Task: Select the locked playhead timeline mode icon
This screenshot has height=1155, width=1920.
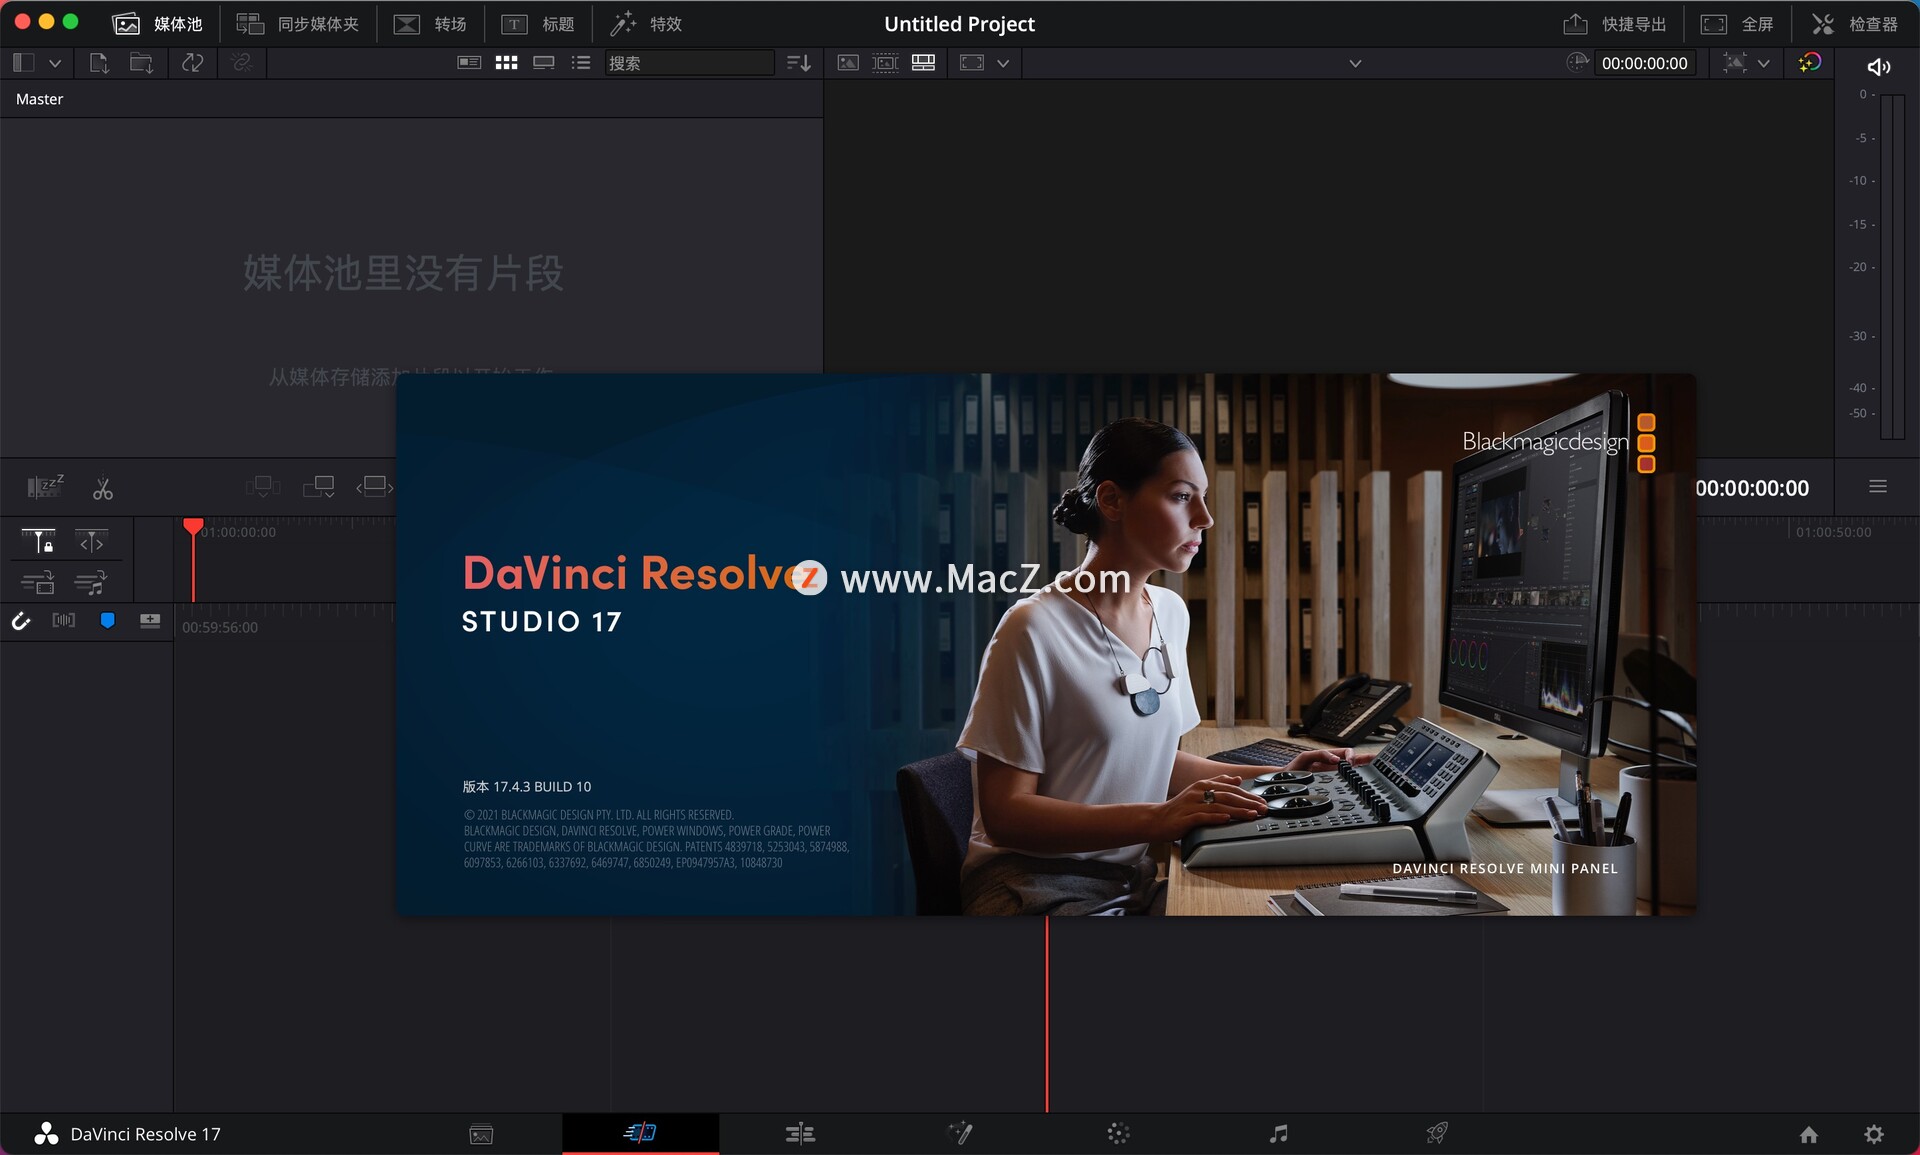Action: [x=38, y=541]
